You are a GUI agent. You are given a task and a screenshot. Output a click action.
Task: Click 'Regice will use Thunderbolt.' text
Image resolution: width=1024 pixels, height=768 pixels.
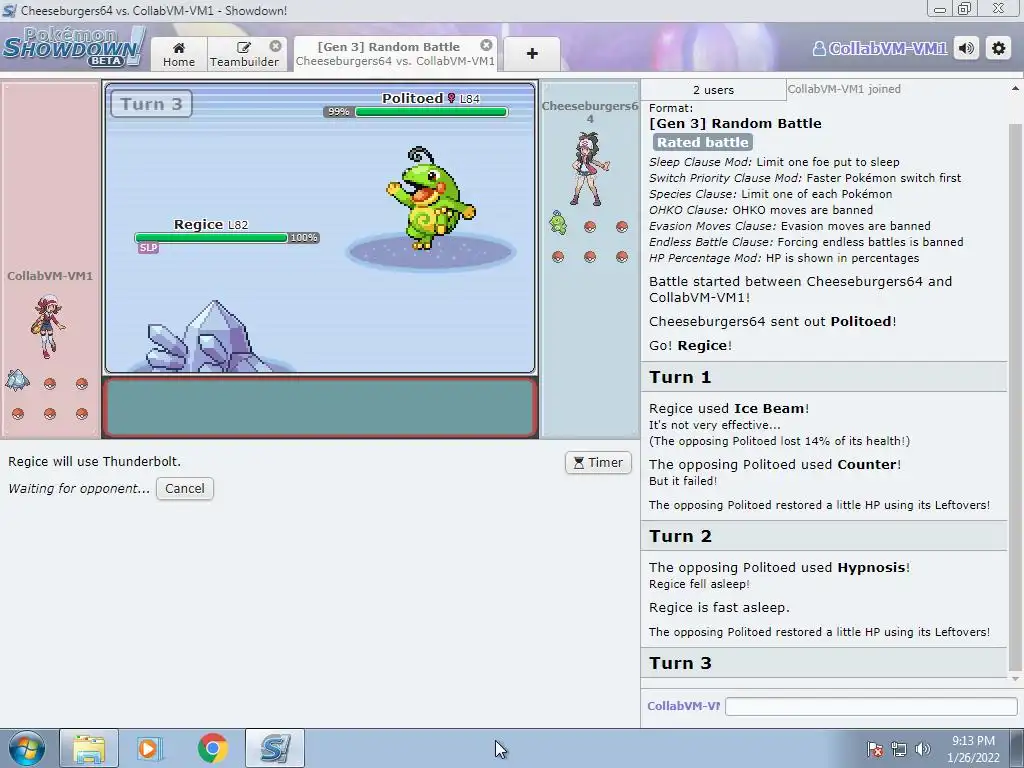95,462
